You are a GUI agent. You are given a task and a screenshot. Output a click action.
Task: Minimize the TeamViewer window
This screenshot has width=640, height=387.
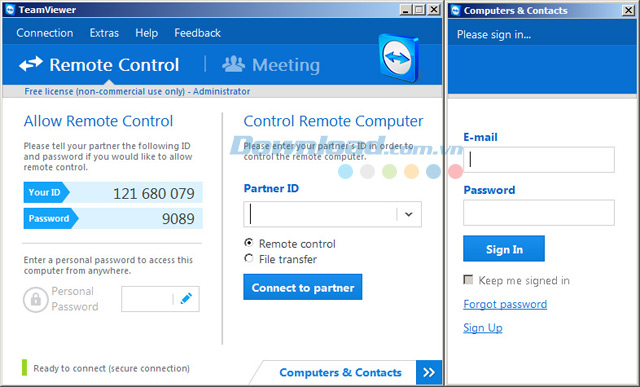(405, 10)
